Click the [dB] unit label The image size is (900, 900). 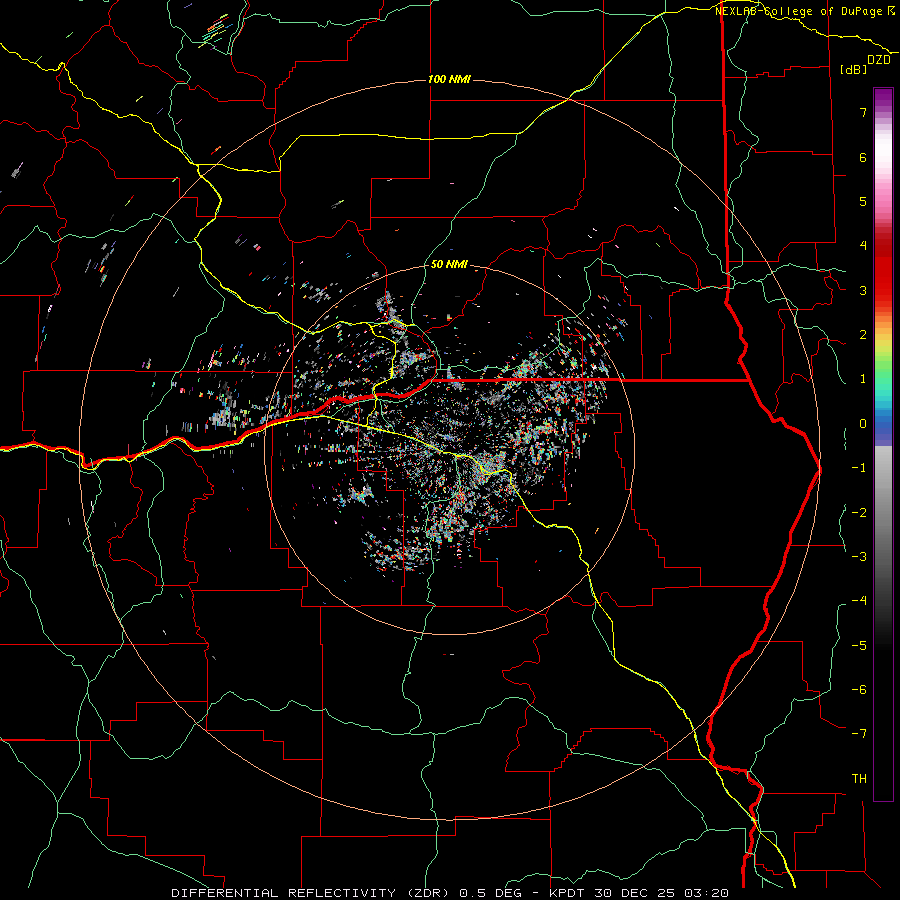pos(854,69)
